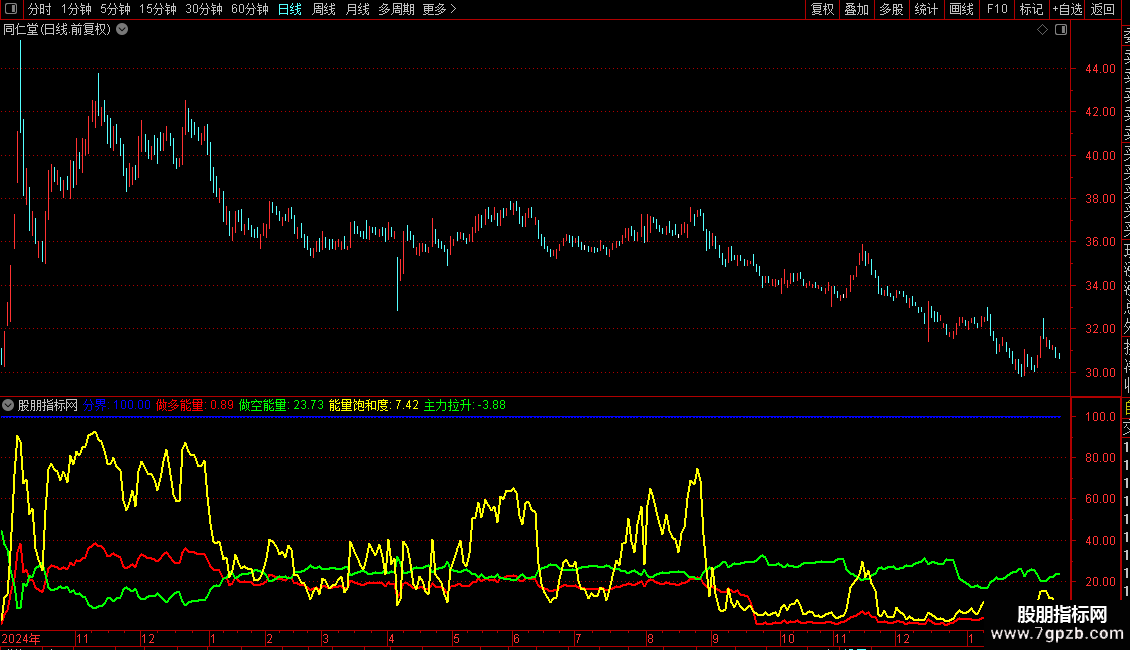Open the 叠加 overlay tool

pyautogui.click(x=856, y=10)
